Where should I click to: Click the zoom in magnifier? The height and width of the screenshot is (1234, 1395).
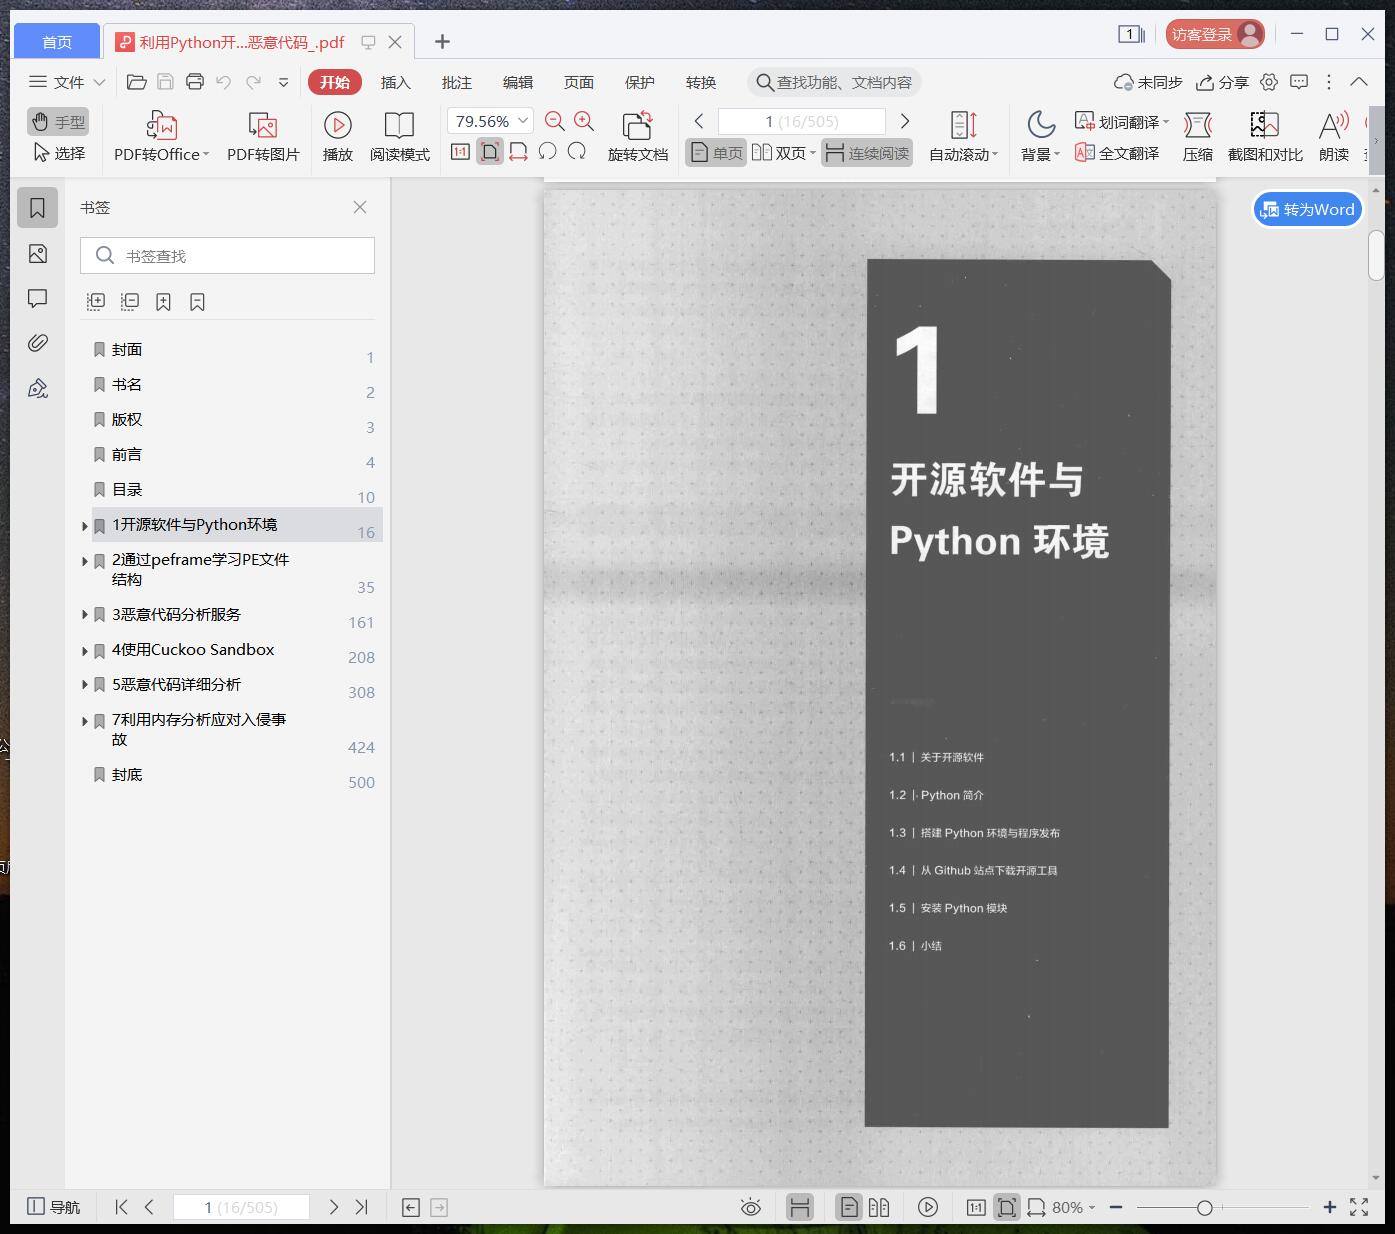click(584, 121)
